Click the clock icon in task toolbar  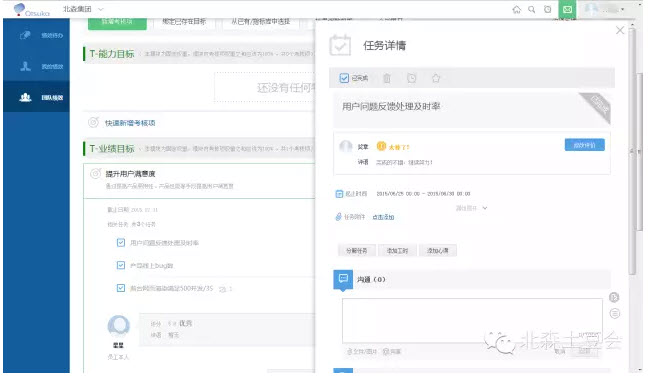tap(412, 78)
